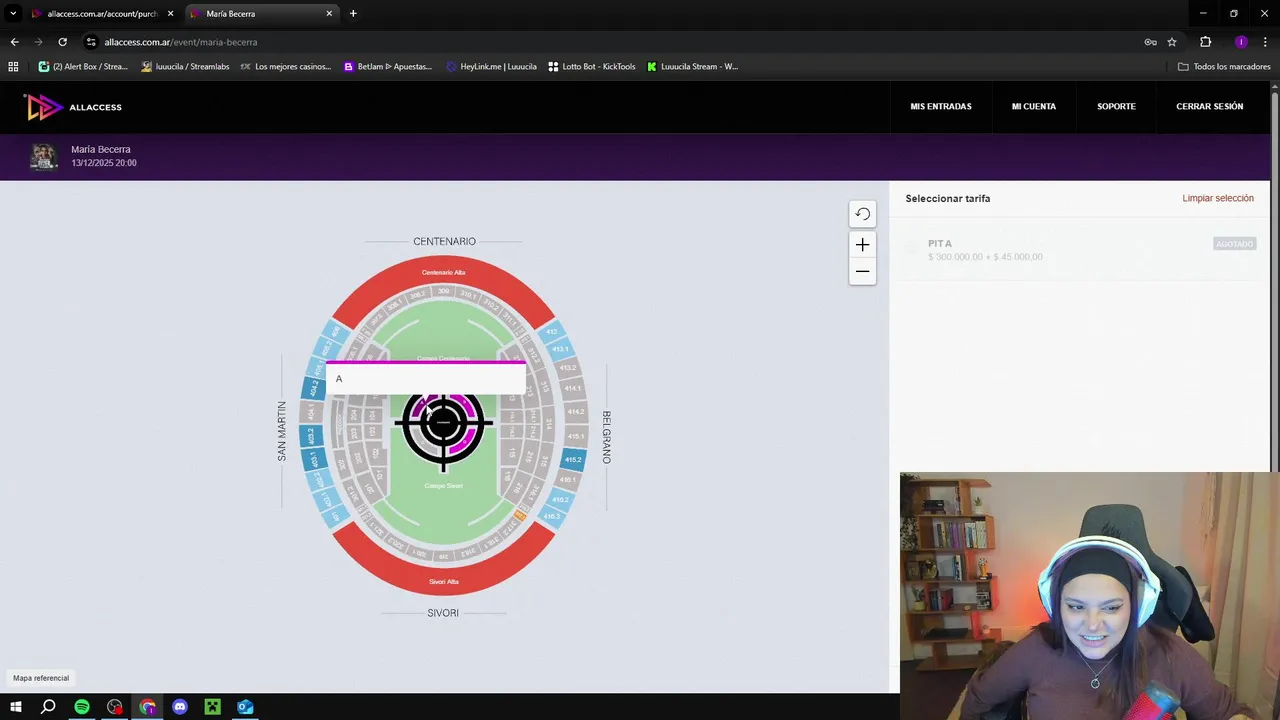
Task: Open MI CUENTA in the navigation
Action: [x=1033, y=106]
